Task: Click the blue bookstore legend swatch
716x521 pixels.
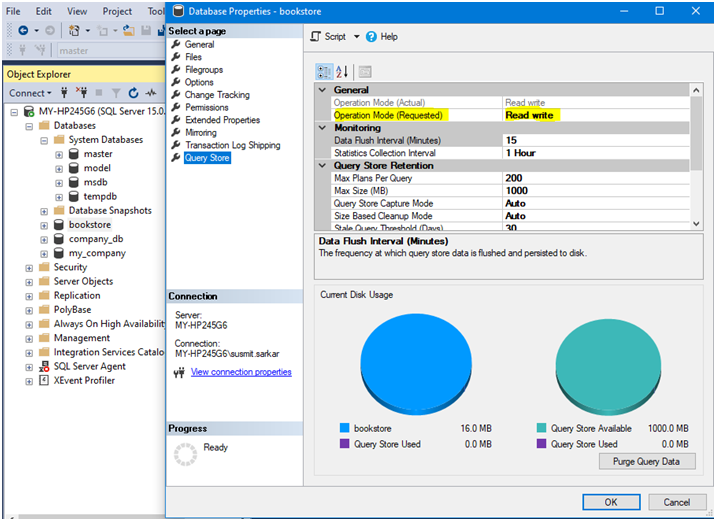Action: point(344,428)
